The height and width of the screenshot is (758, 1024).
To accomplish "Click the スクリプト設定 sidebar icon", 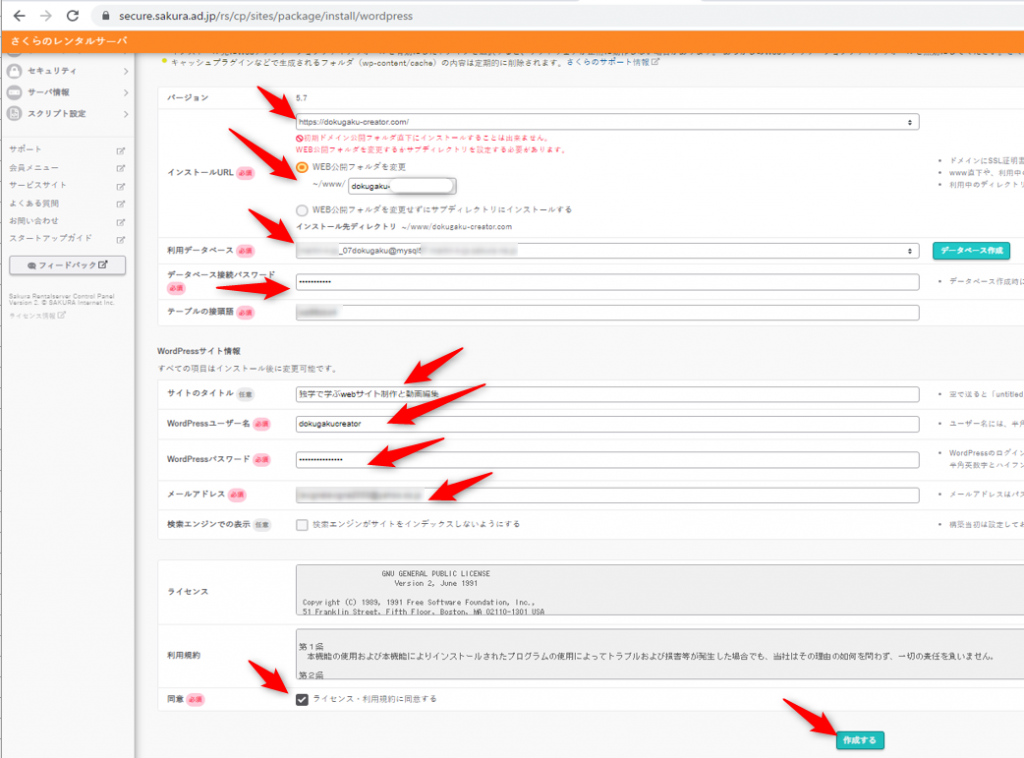I will click(14, 114).
